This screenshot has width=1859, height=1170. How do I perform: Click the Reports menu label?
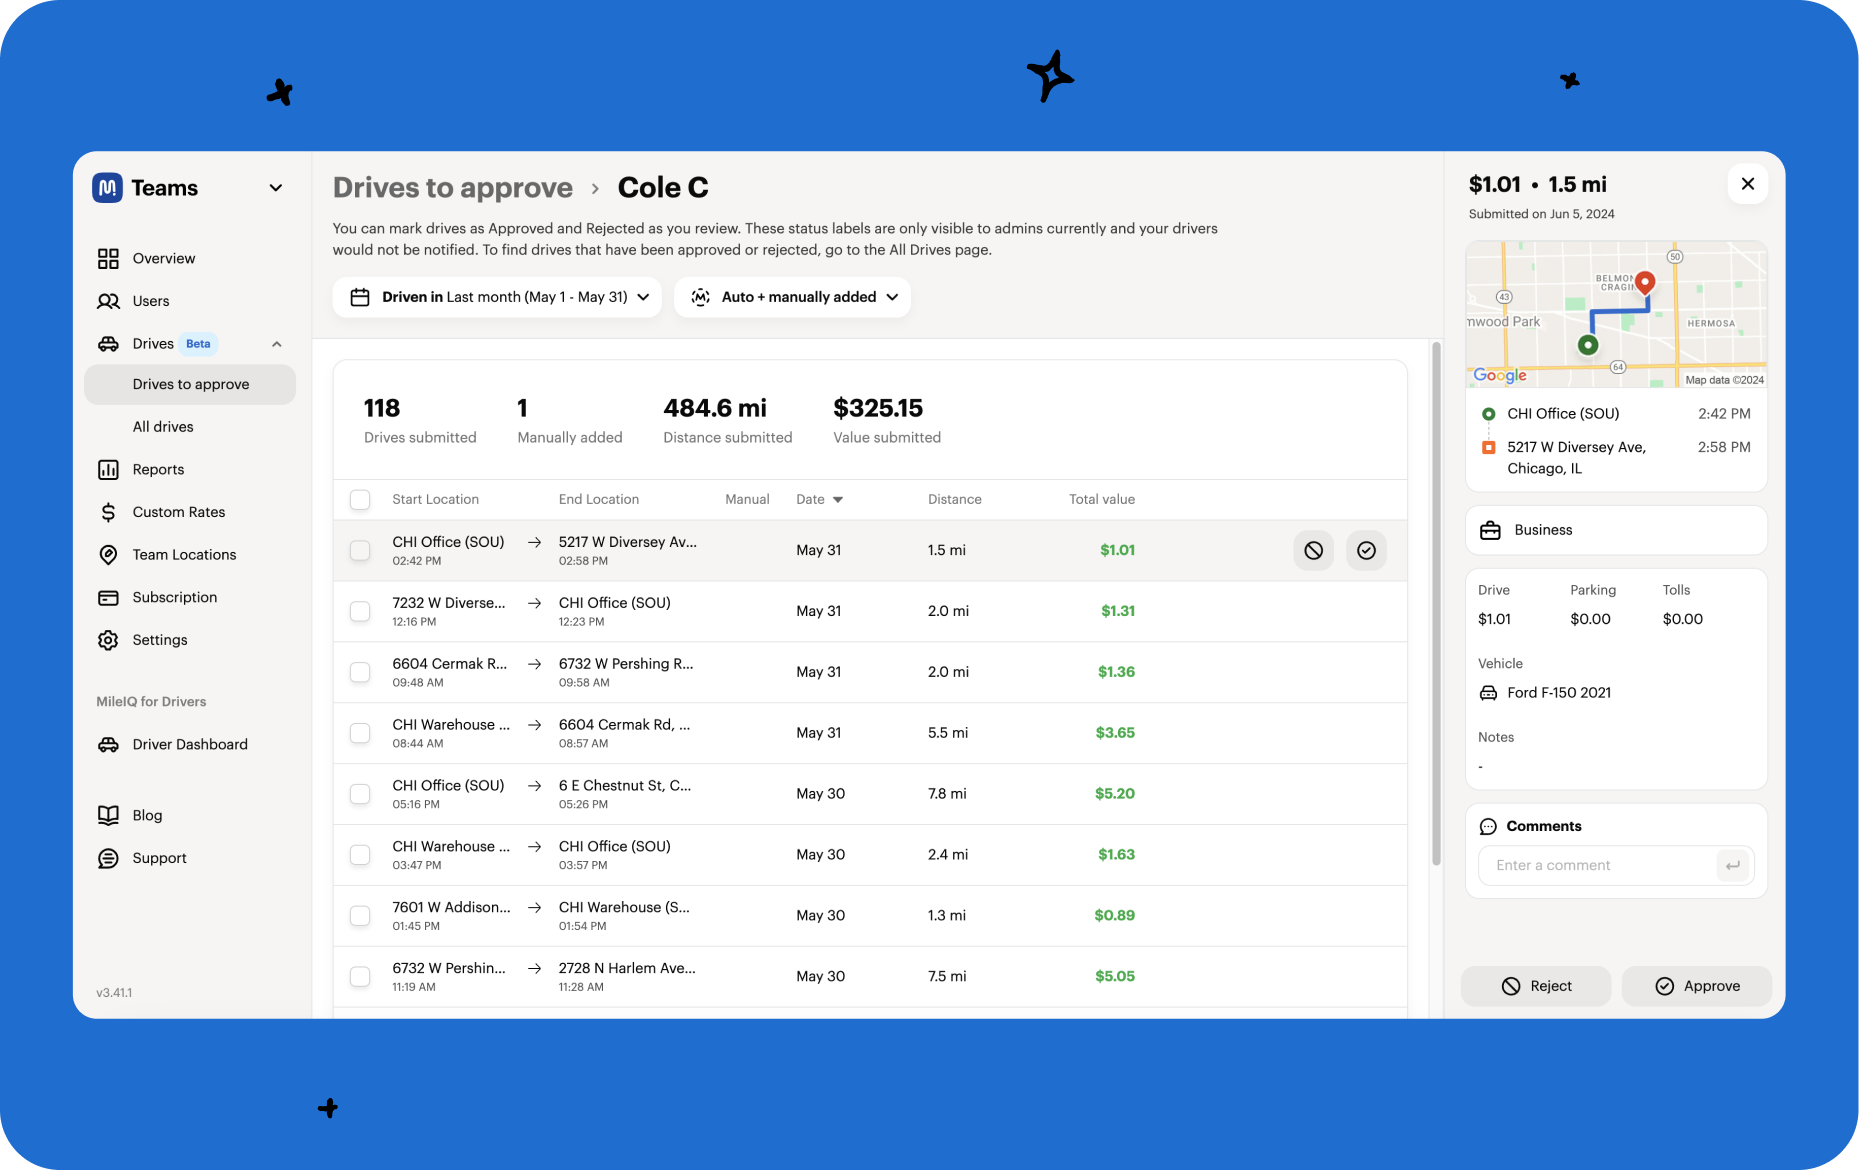(x=158, y=470)
